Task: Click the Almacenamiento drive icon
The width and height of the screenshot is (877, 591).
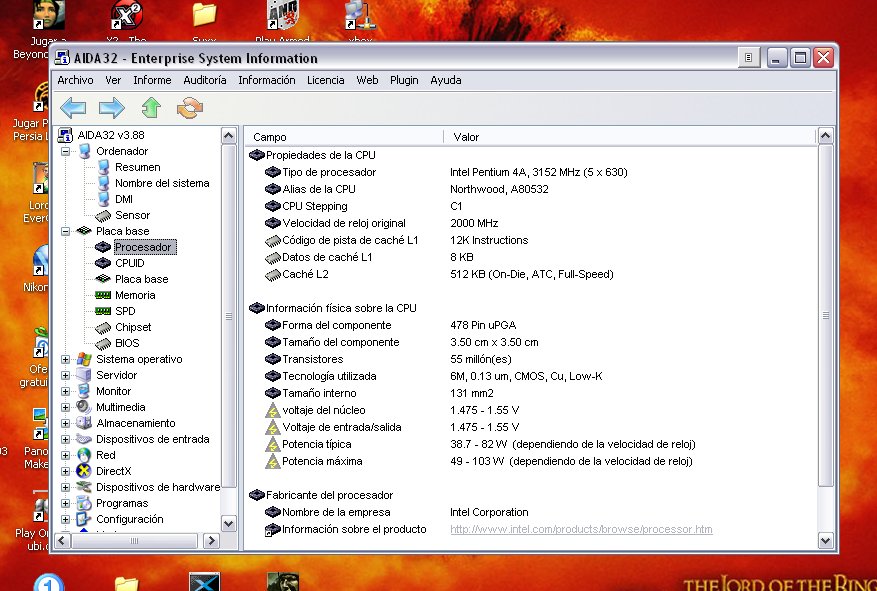Action: point(84,423)
